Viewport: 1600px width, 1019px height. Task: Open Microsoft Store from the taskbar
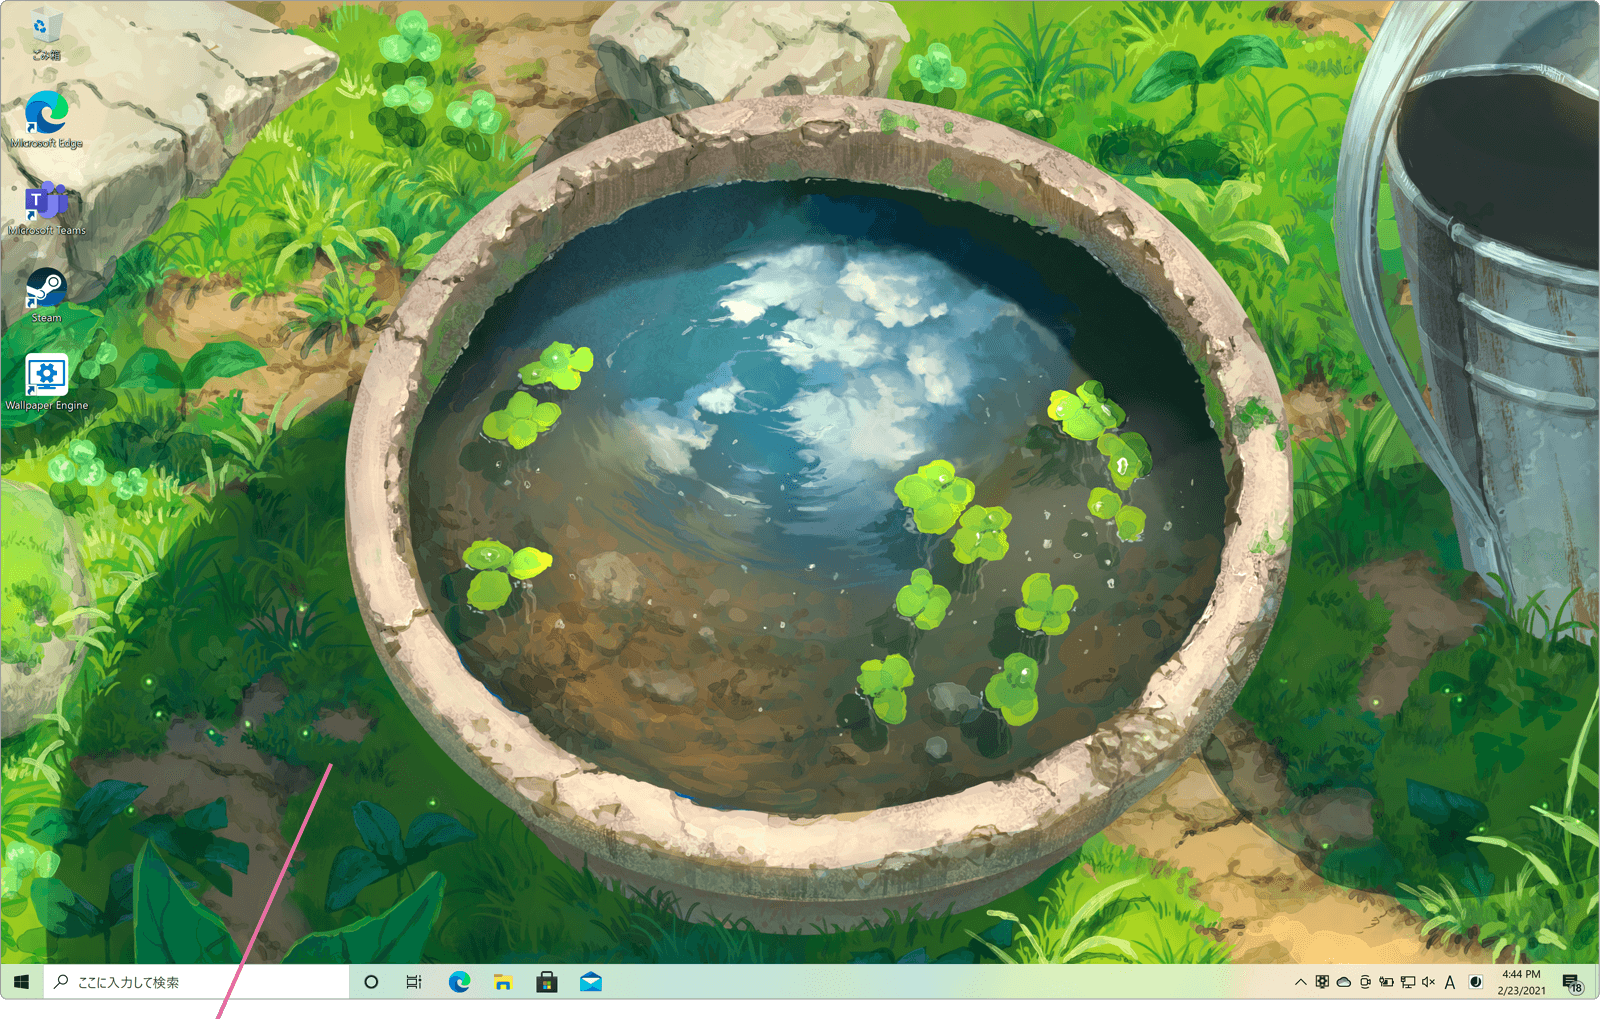(x=547, y=982)
